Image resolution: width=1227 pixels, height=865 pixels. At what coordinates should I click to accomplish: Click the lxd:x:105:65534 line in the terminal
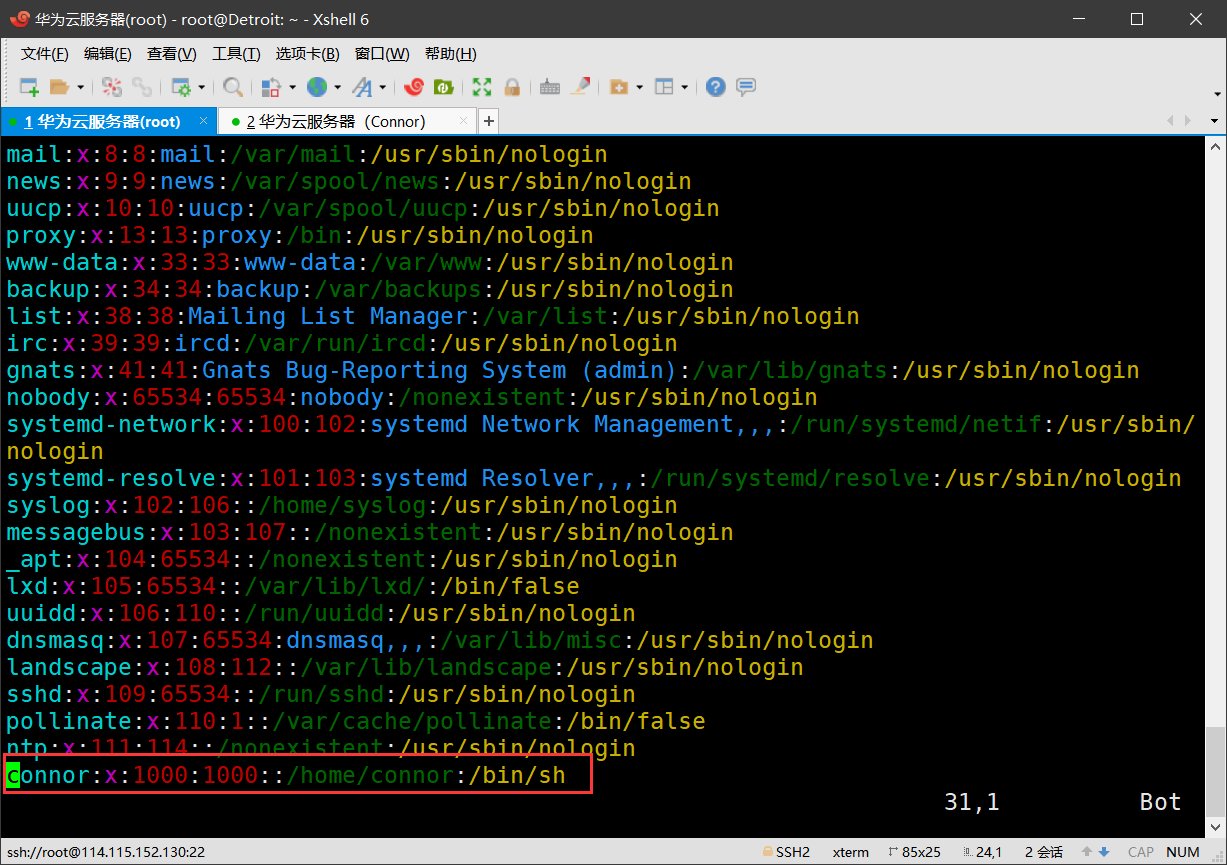(x=293, y=586)
